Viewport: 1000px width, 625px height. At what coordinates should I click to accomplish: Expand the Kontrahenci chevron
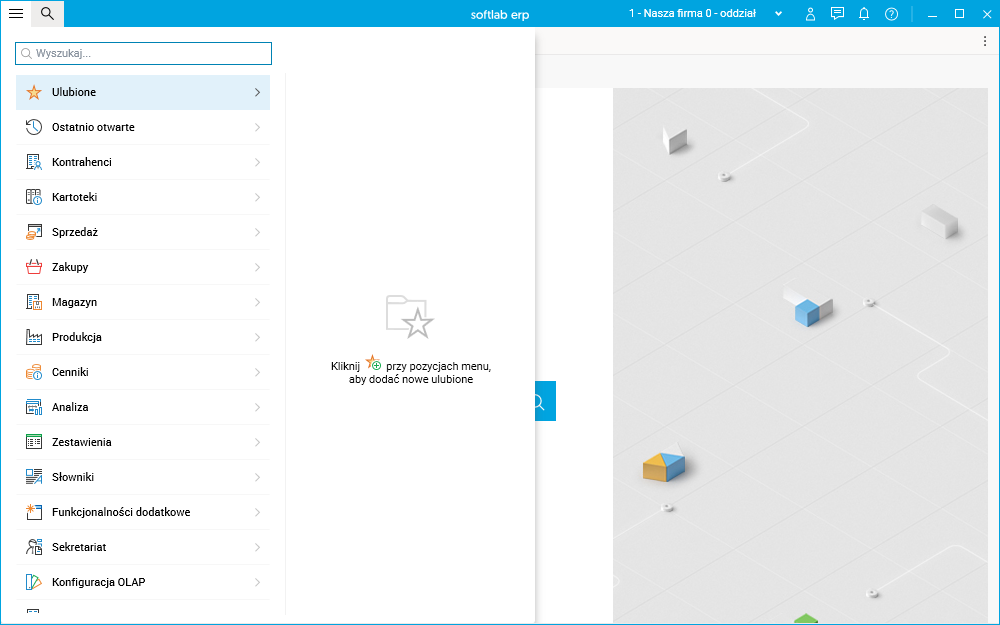click(x=258, y=163)
